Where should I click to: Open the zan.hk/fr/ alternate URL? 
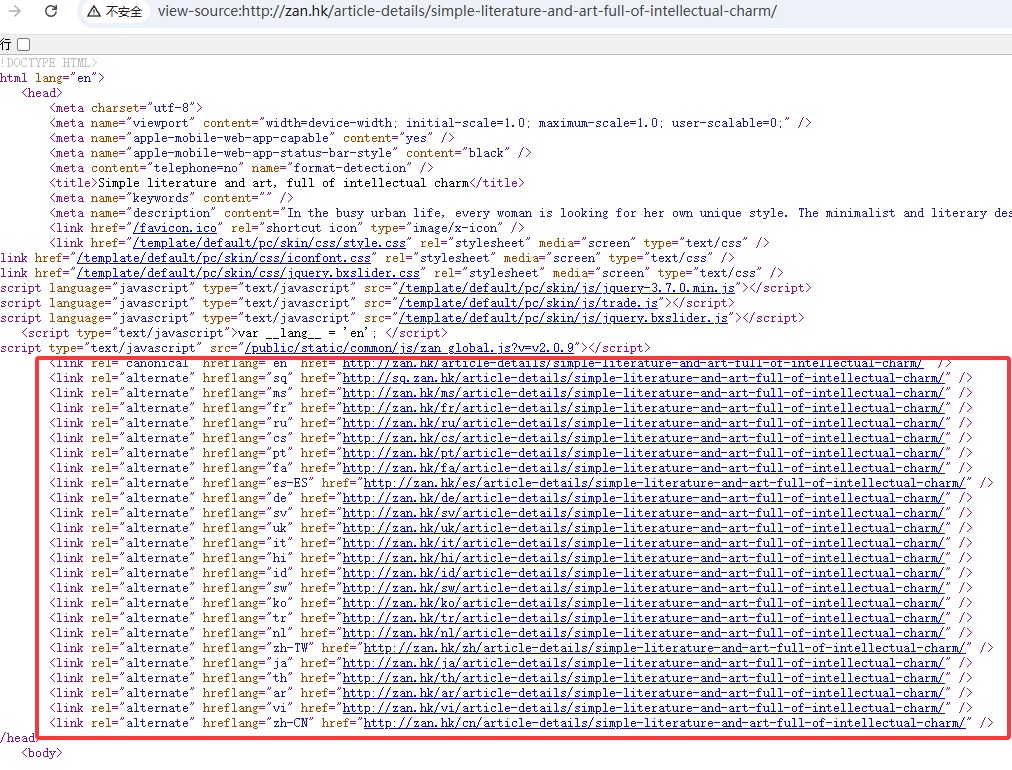click(x=643, y=408)
